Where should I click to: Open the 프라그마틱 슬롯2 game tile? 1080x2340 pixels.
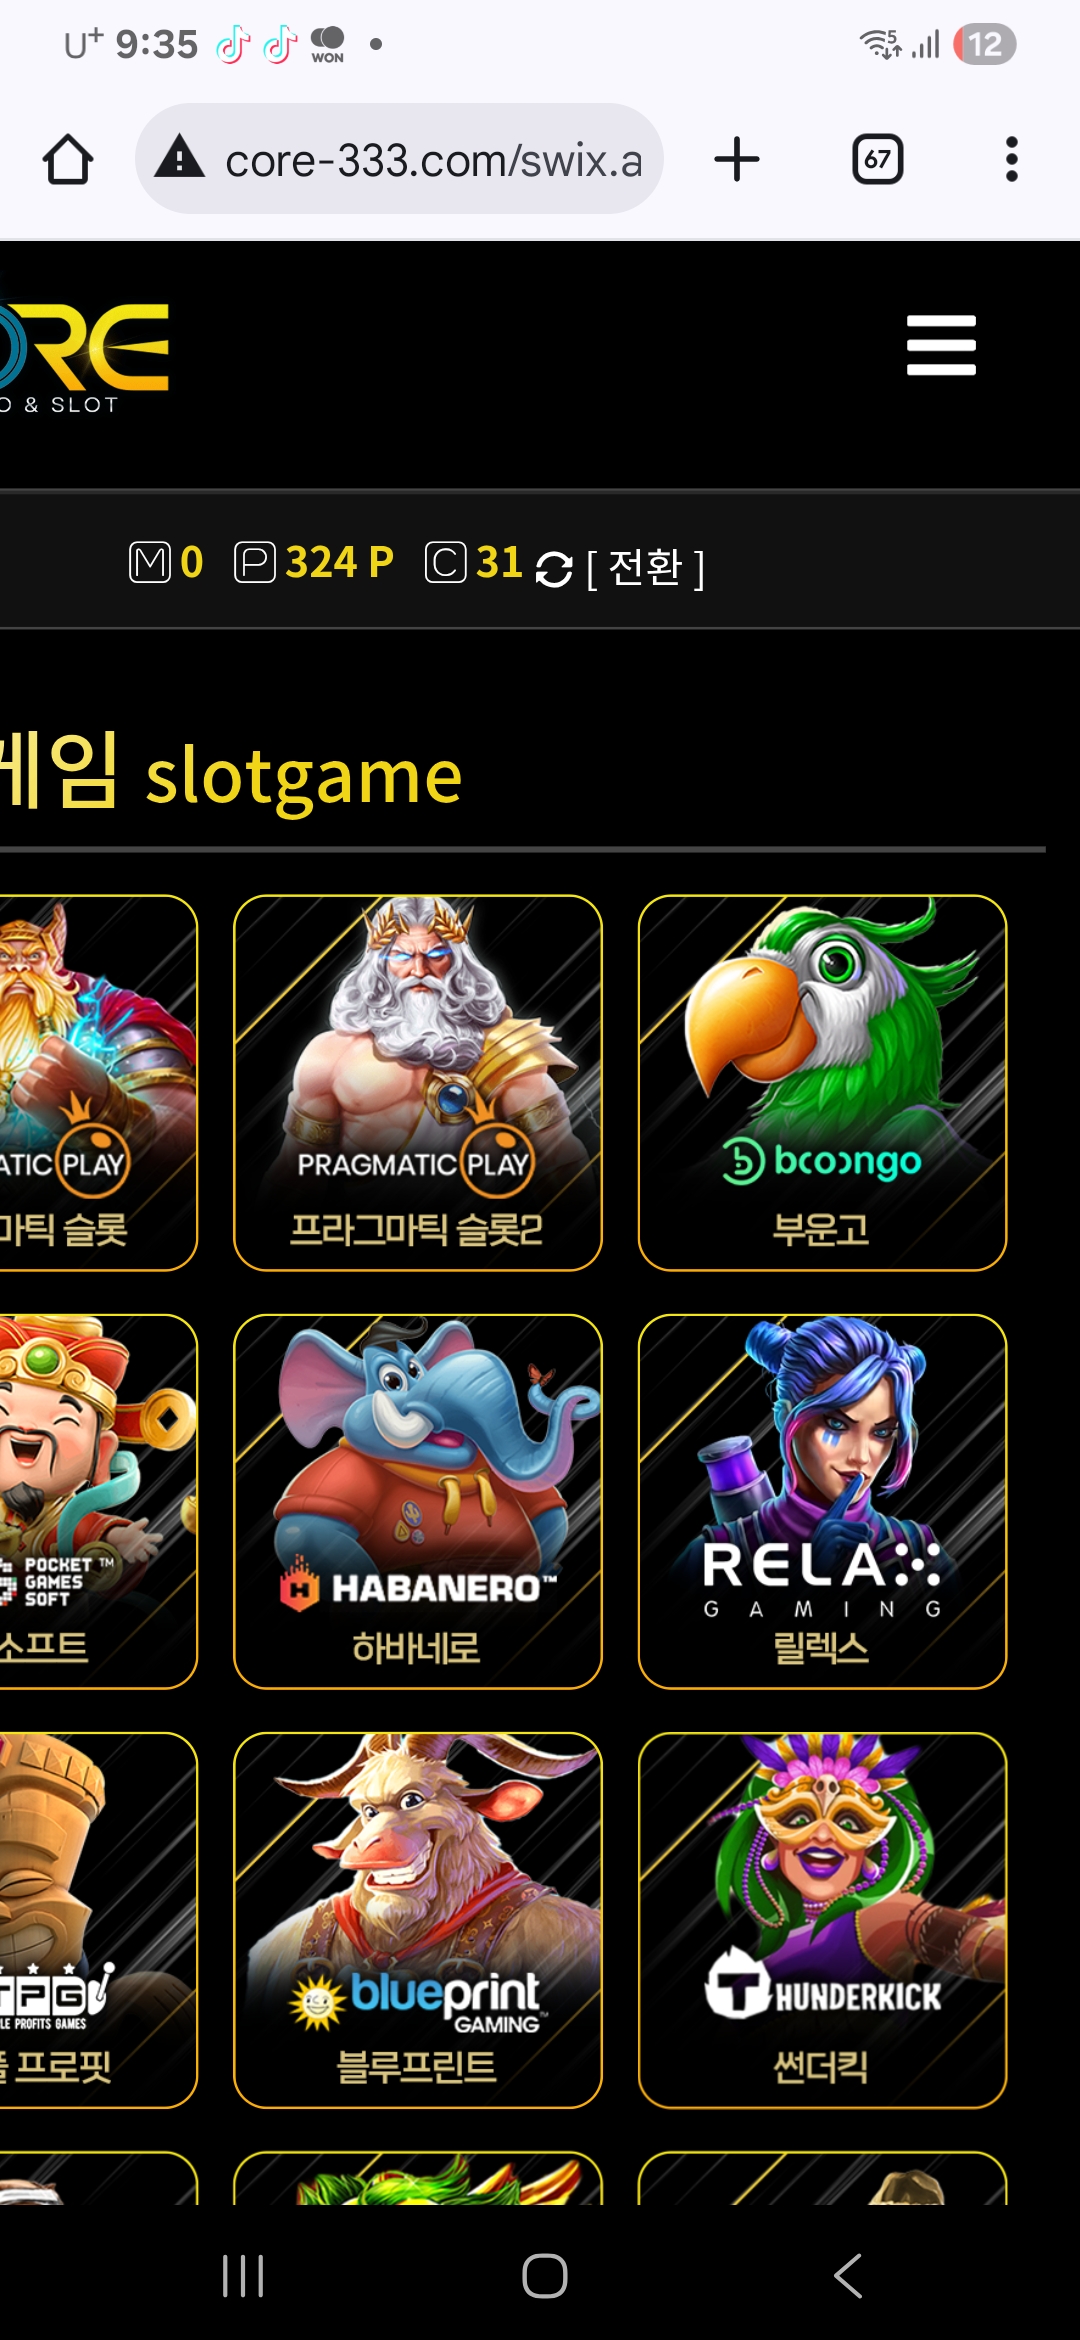[x=418, y=1083]
